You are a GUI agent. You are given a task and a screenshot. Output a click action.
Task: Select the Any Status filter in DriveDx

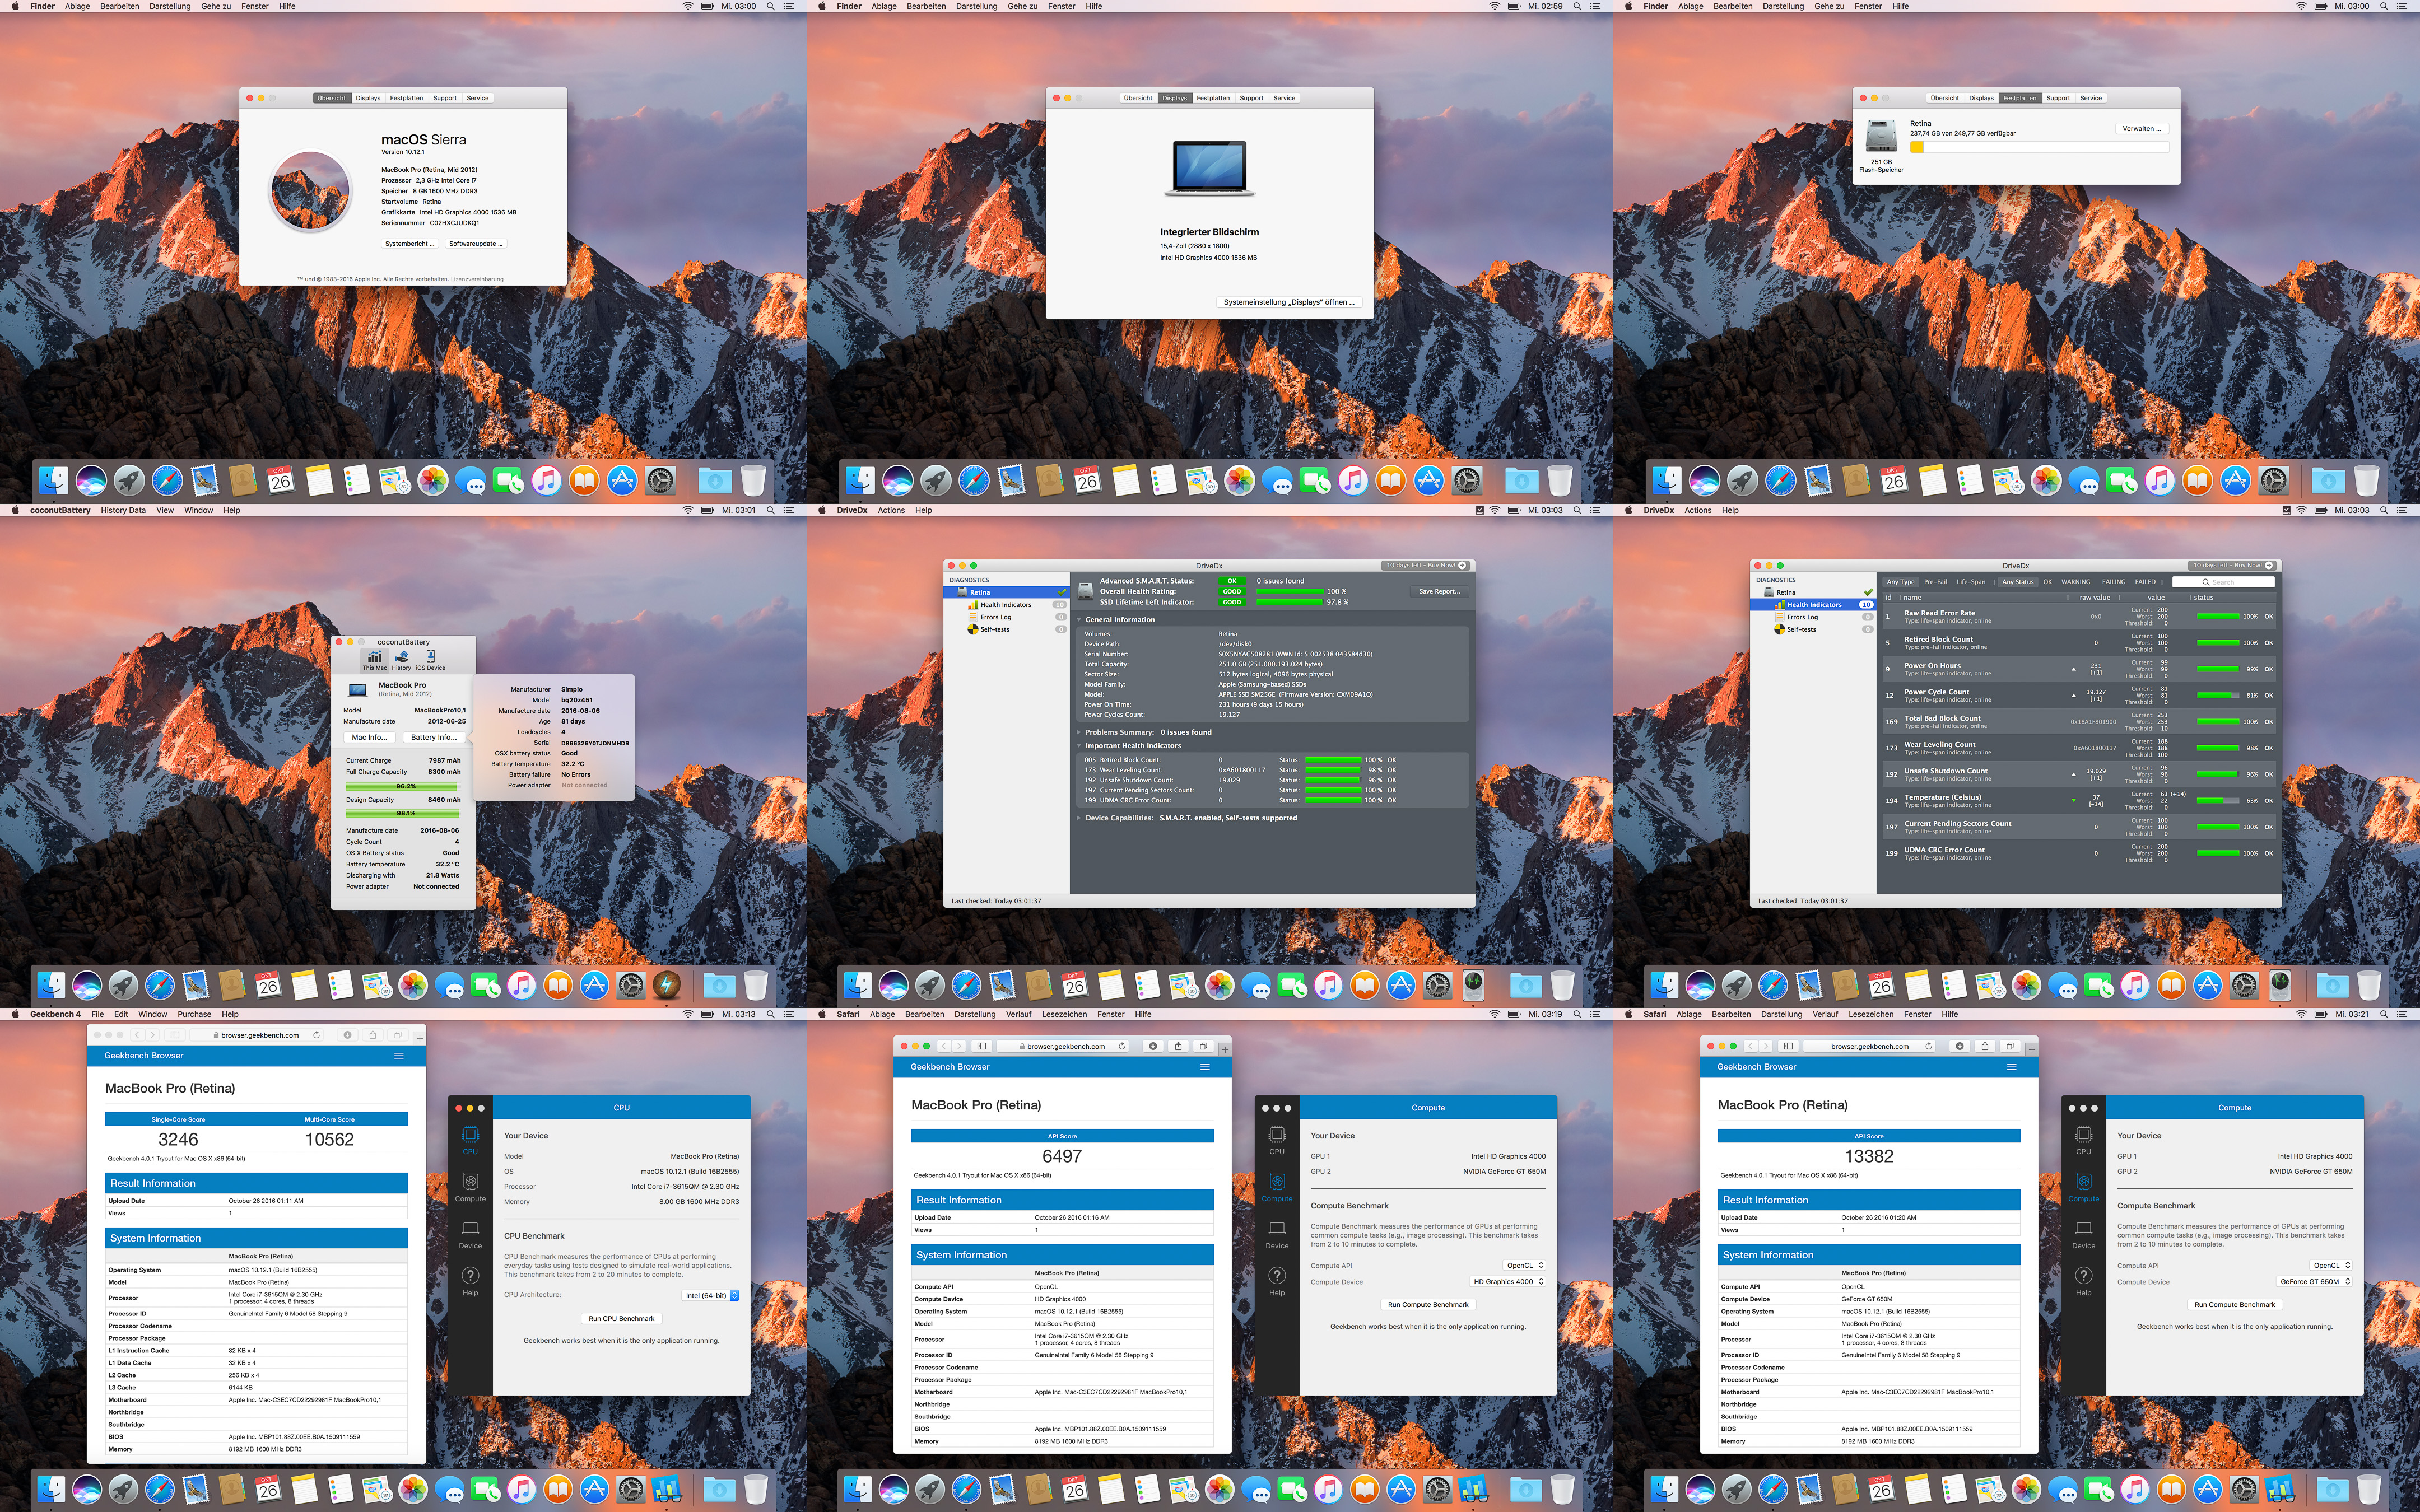tap(2017, 582)
